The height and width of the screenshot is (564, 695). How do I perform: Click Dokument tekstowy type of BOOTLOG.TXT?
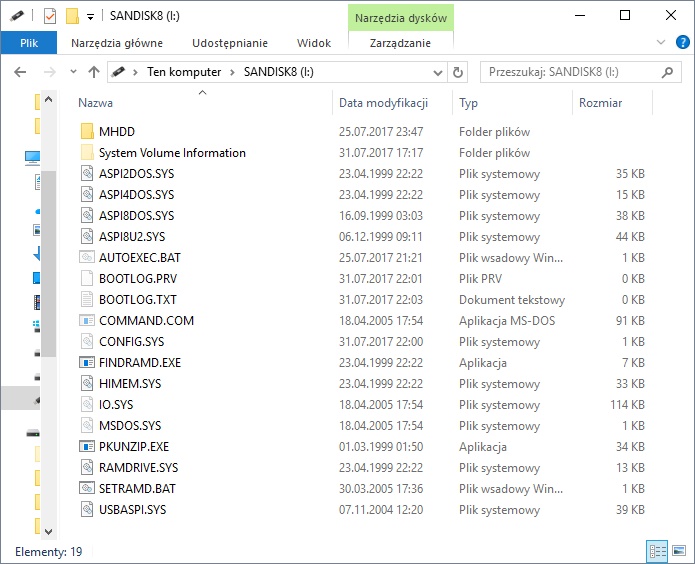512,300
